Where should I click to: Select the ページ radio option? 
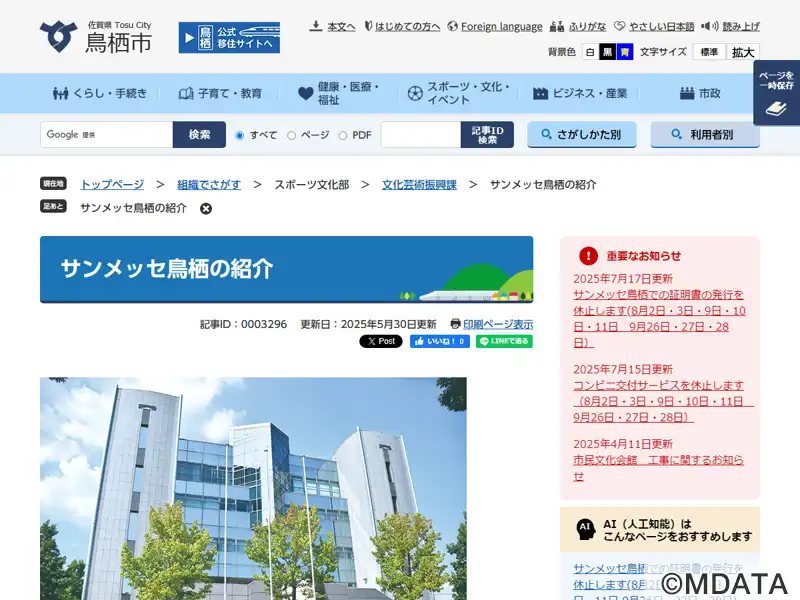(291, 136)
